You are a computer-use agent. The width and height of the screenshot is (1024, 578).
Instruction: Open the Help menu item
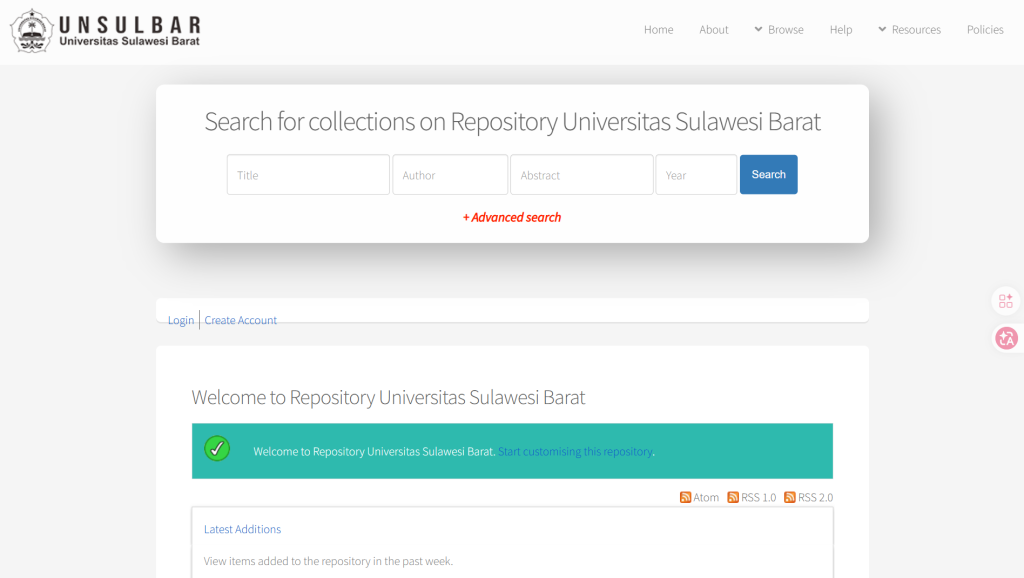(841, 29)
